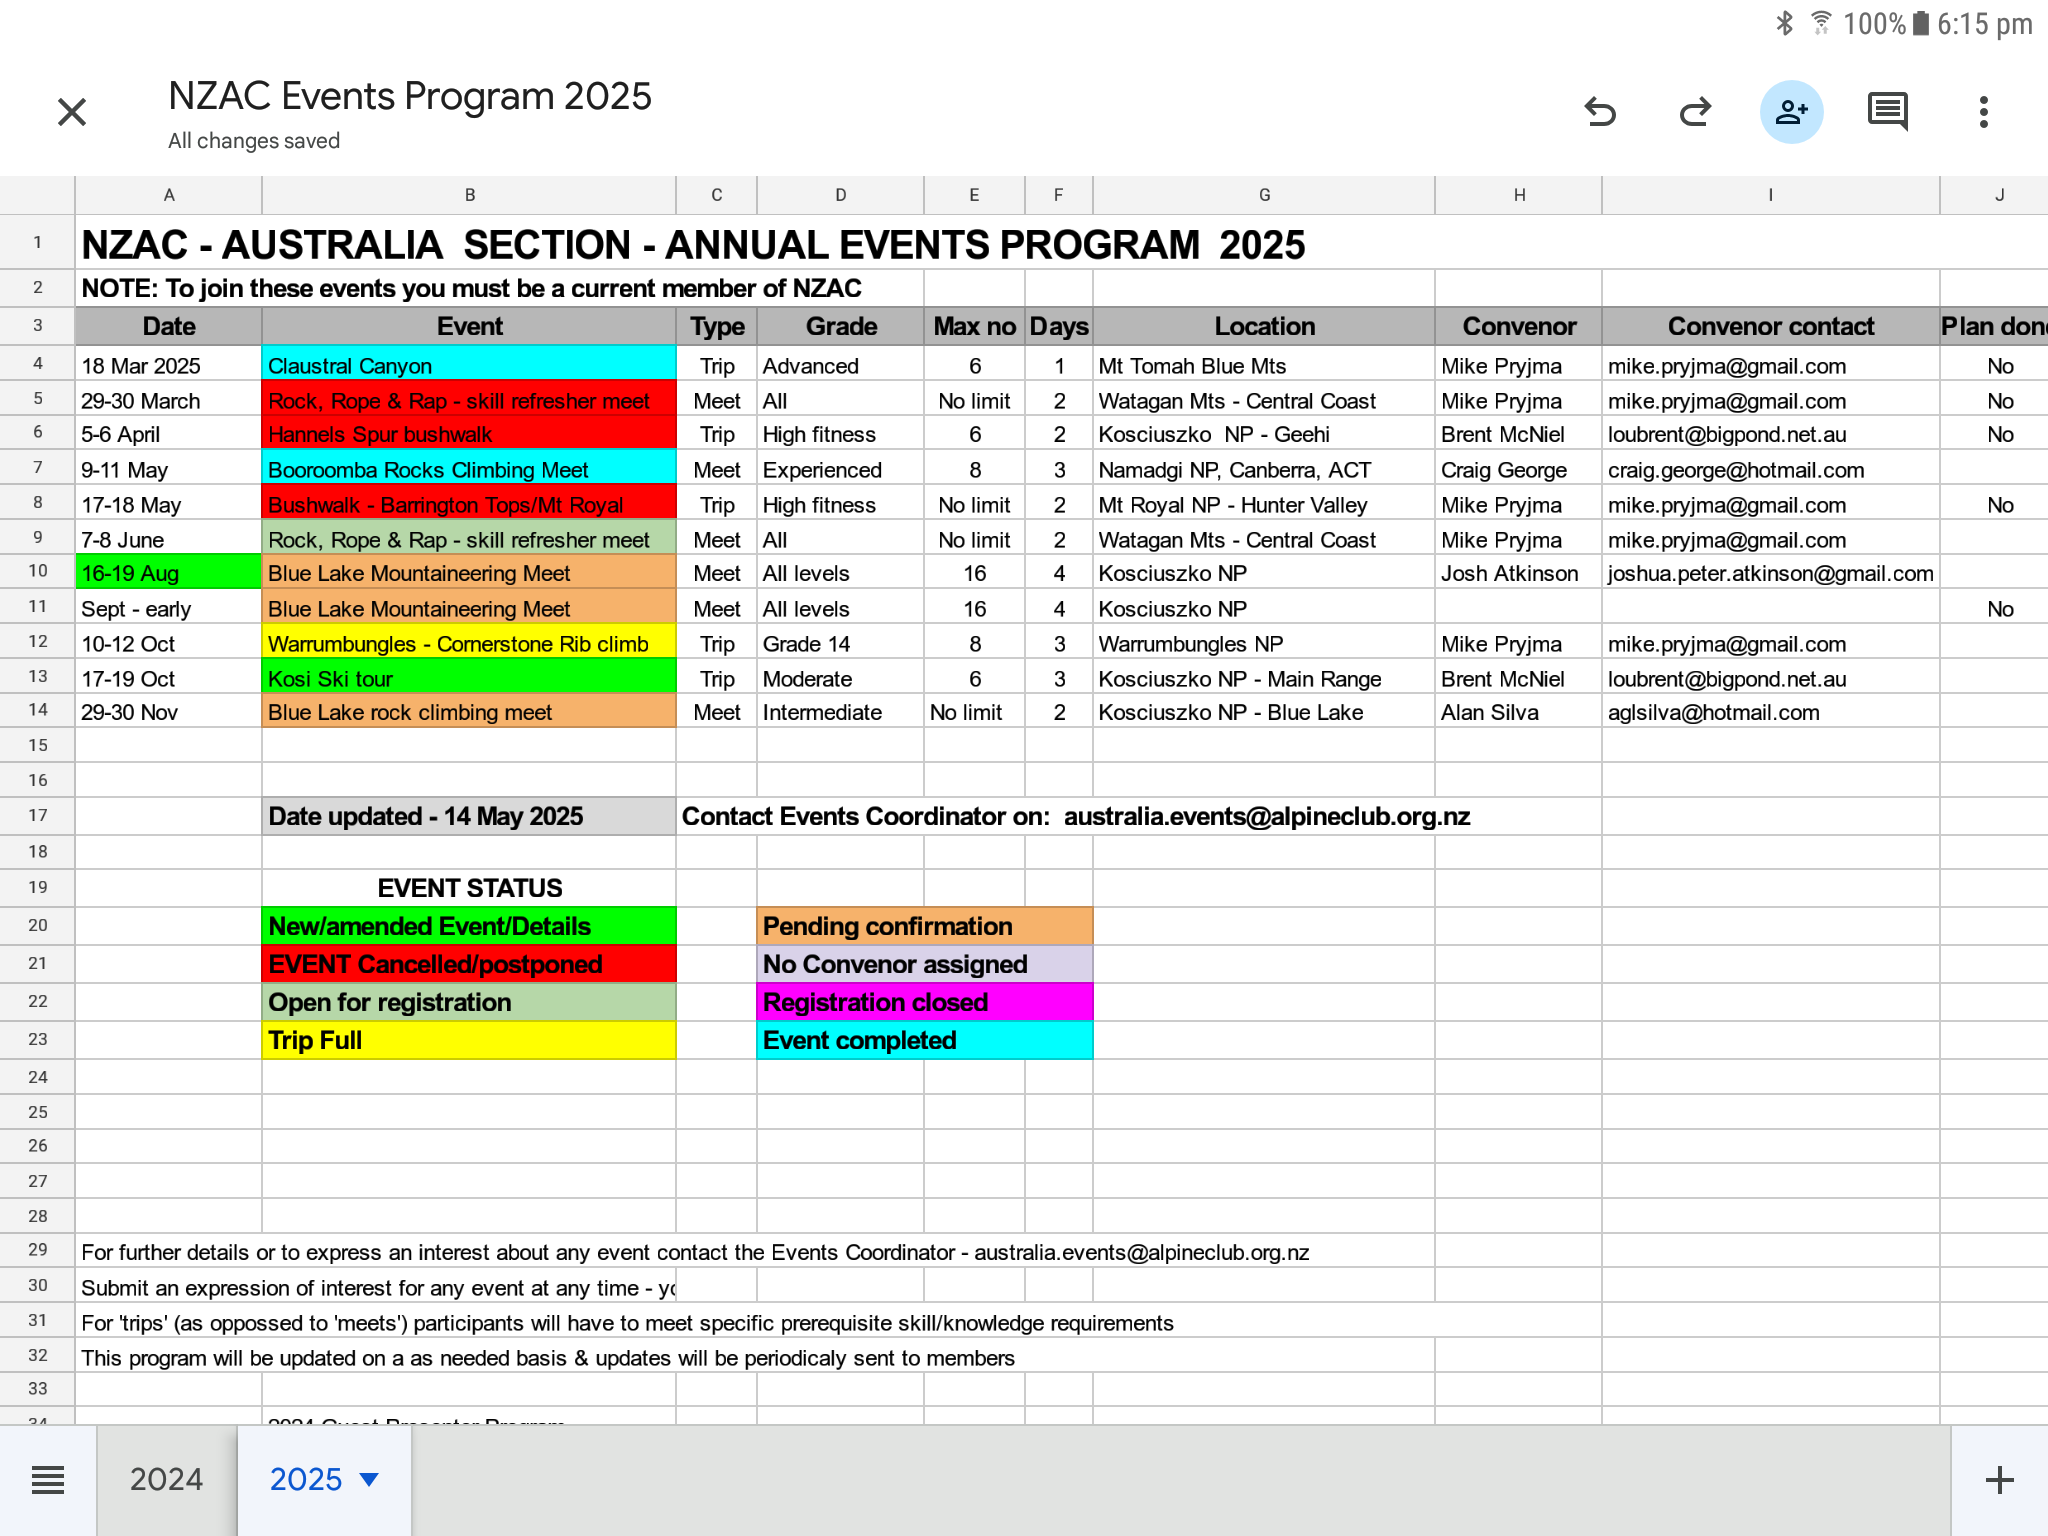This screenshot has height=1536, width=2048.
Task: Select the Grade 14 cell
Action: pyautogui.click(x=840, y=643)
